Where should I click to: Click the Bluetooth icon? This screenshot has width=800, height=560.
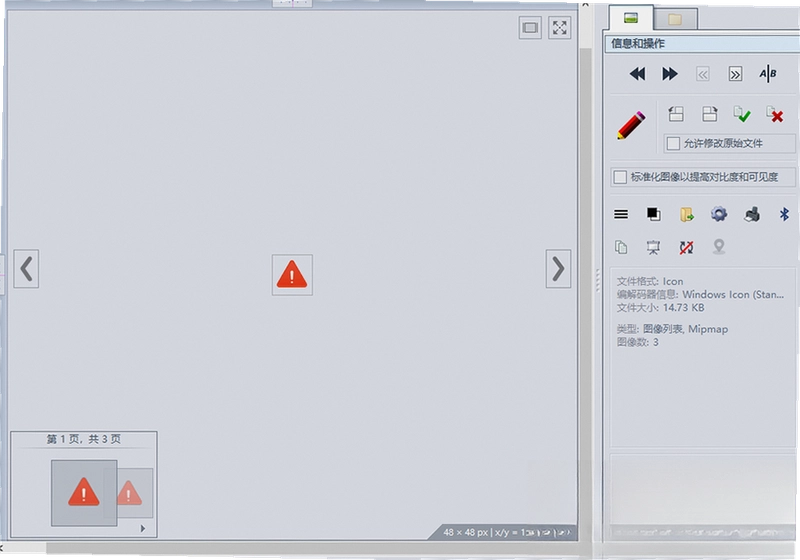(x=784, y=214)
